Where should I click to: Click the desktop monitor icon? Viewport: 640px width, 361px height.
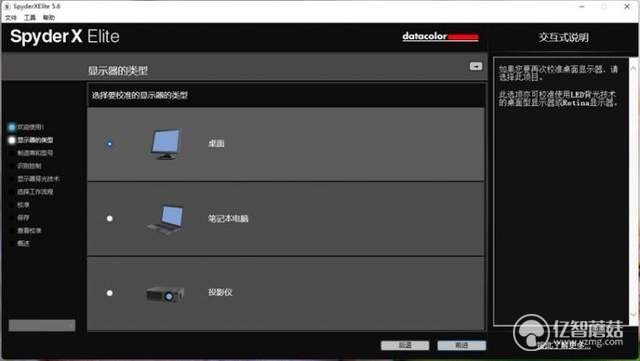point(165,144)
